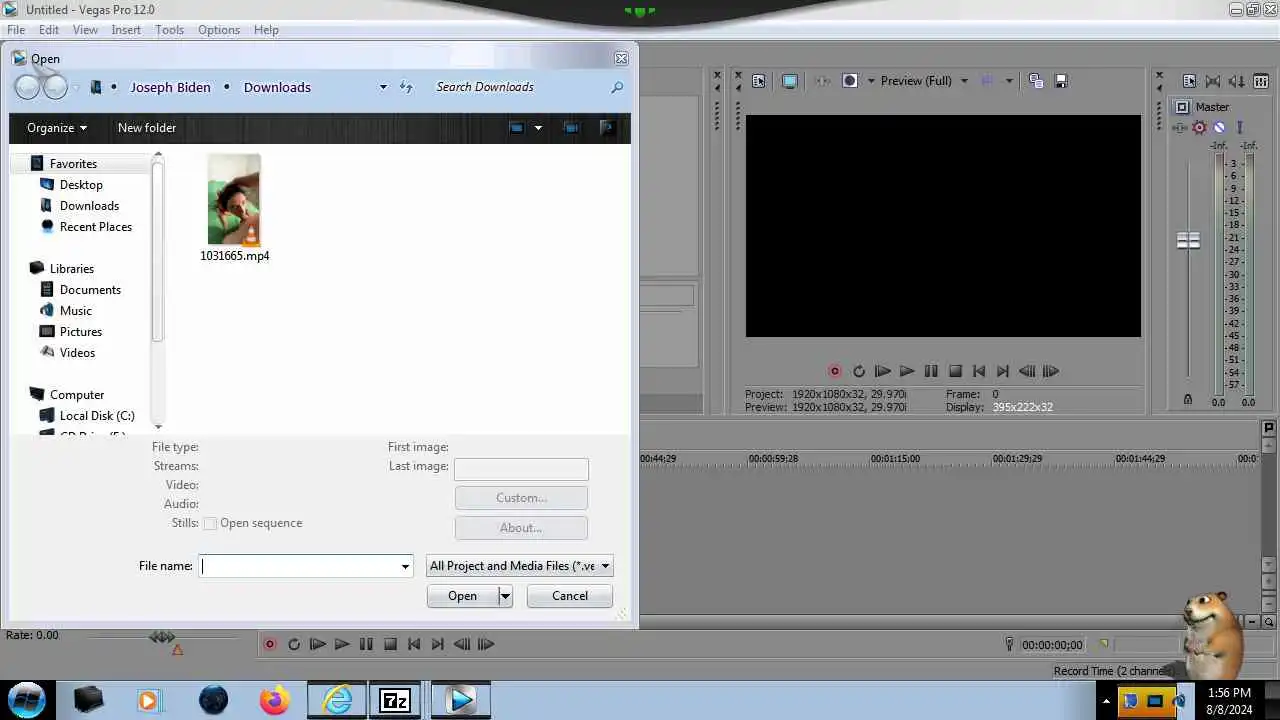Open the file type filter combo box

point(519,566)
